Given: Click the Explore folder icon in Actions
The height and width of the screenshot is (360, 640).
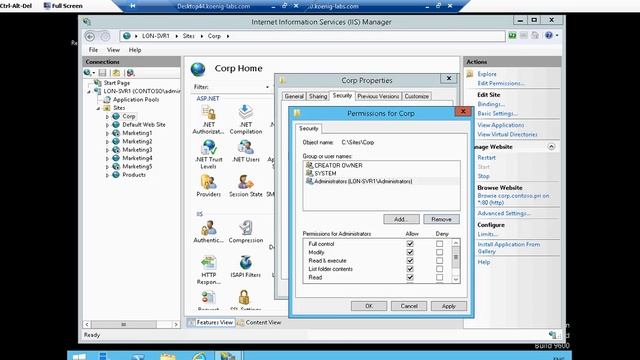Looking at the screenshot, I should 470,74.
